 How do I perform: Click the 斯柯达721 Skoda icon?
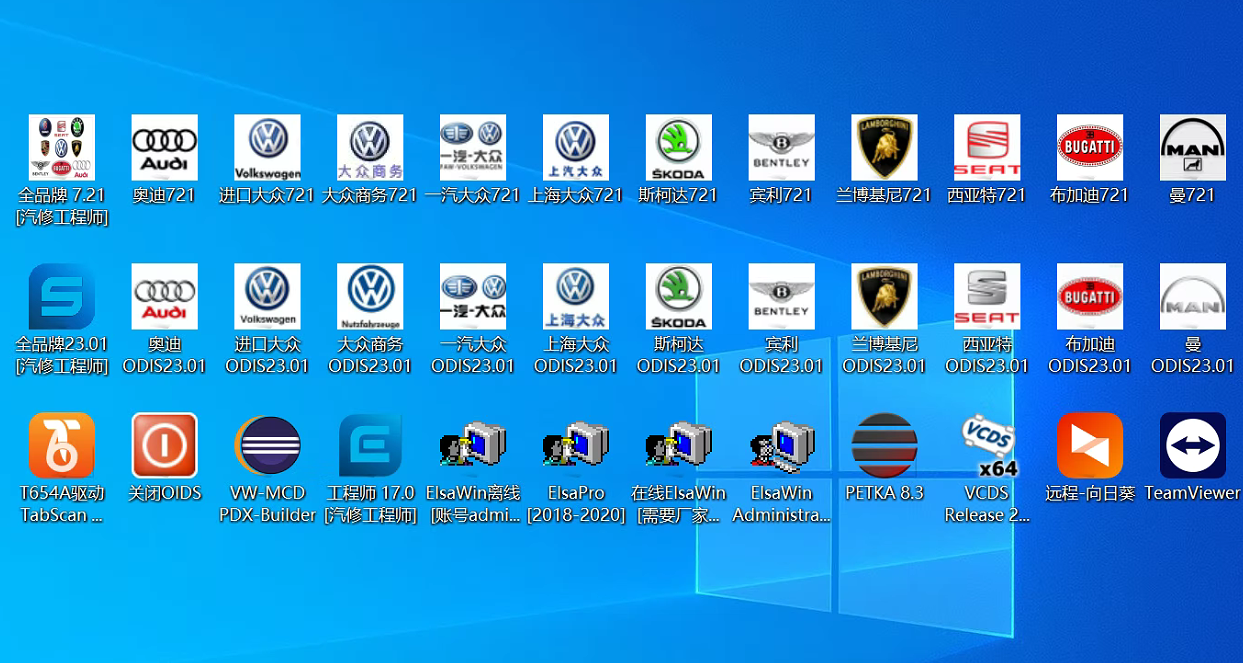click(x=678, y=148)
